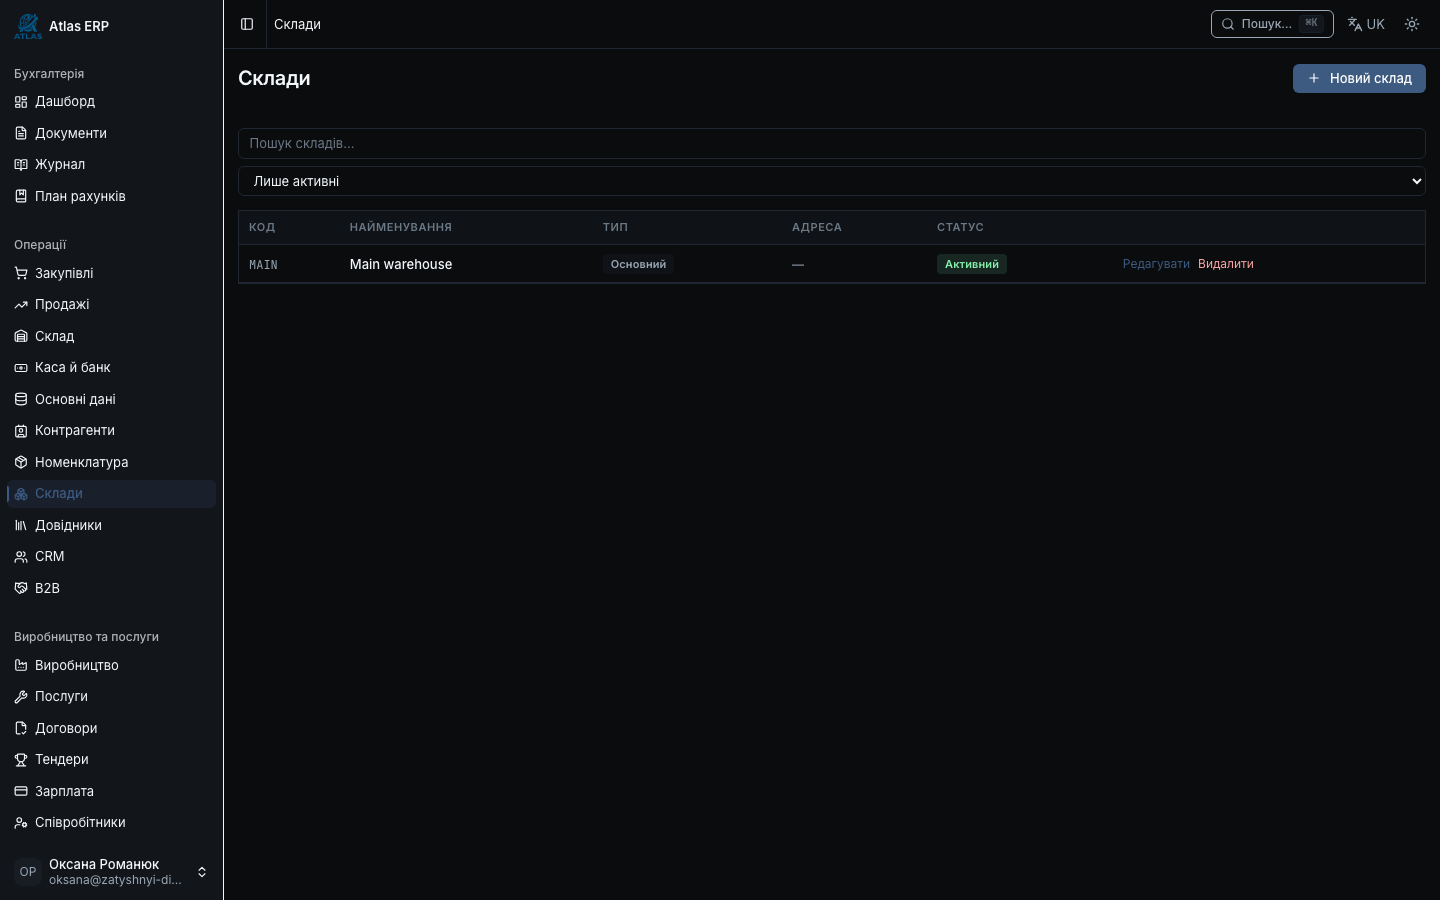The image size is (1440, 900).
Task: Click the Активний status badge
Action: coord(972,264)
